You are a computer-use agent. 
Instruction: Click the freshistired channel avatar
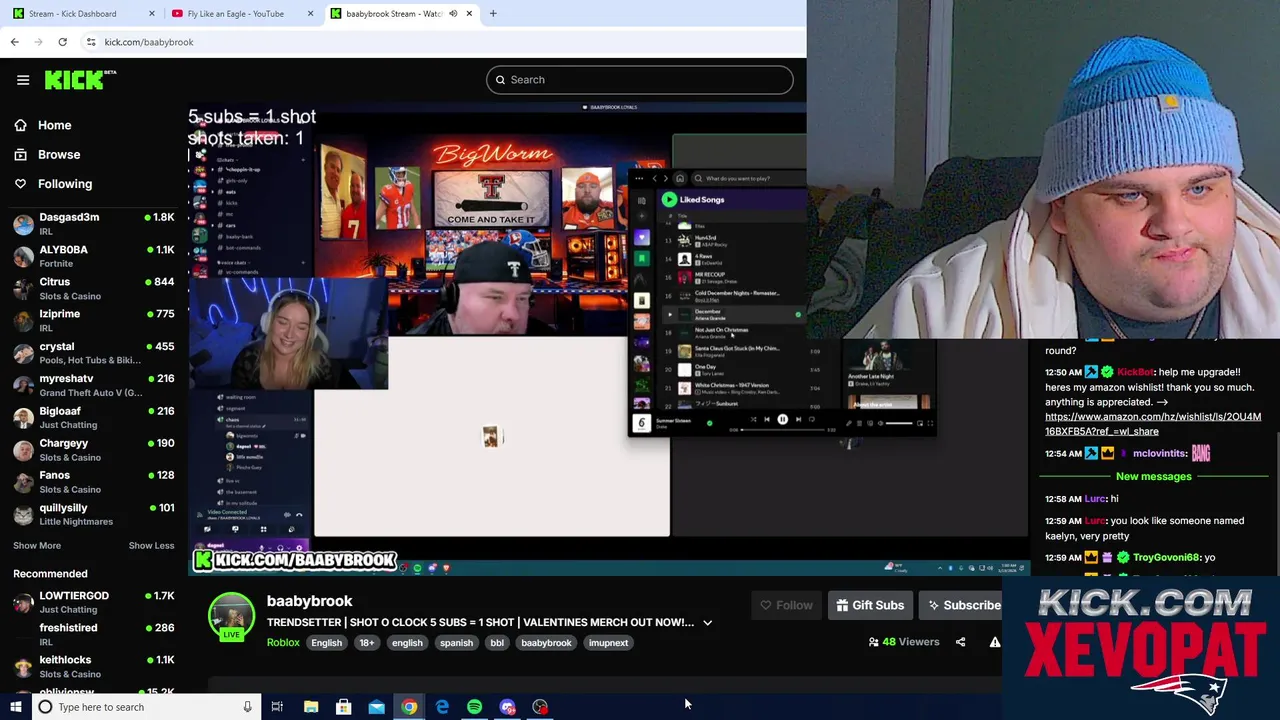click(x=23, y=635)
